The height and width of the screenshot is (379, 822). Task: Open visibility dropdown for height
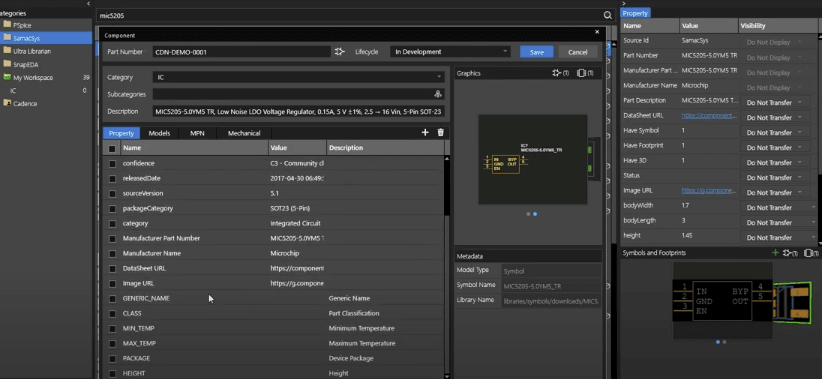[777, 237]
